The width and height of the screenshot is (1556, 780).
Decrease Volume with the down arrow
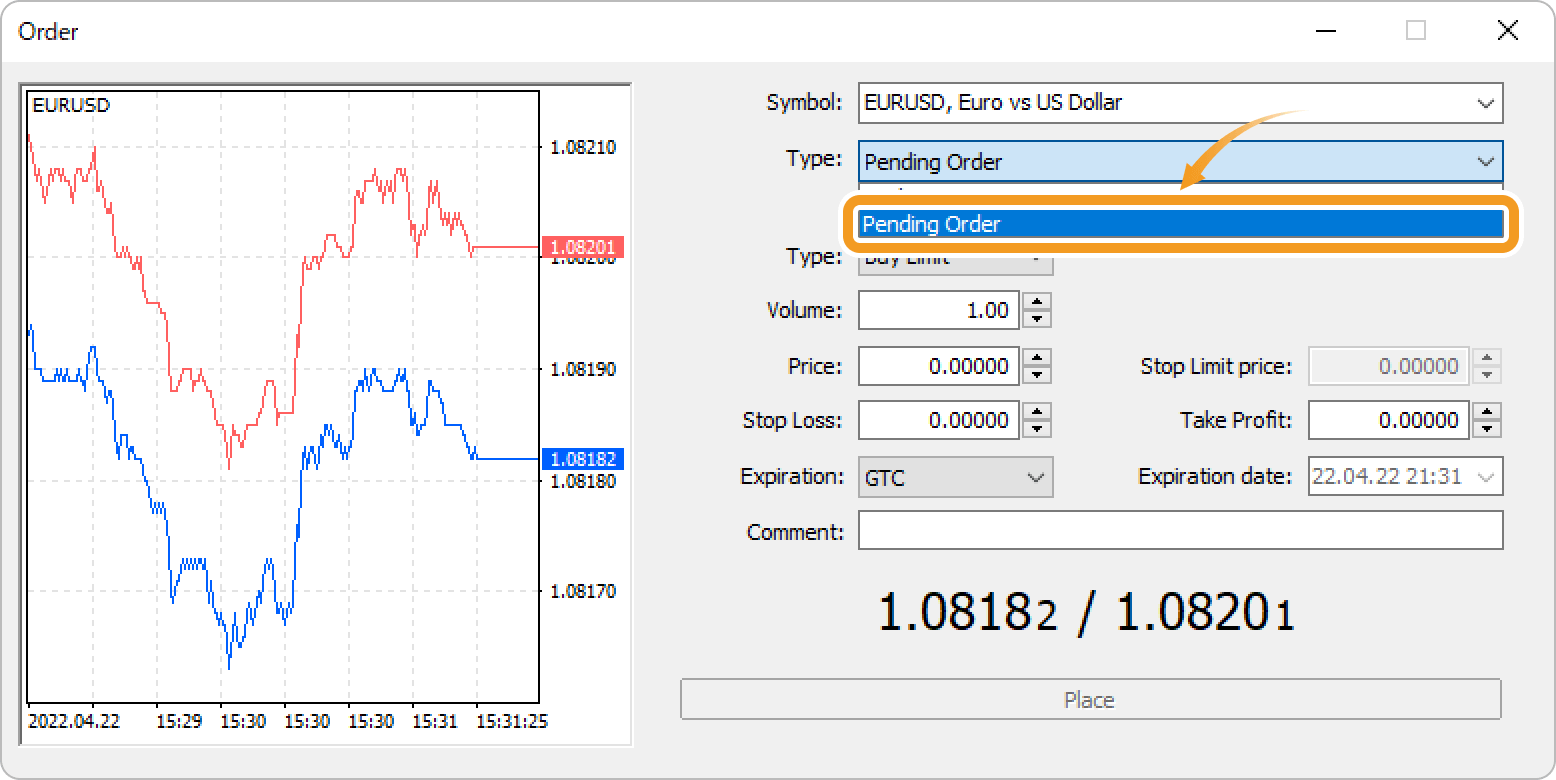pos(1037,319)
